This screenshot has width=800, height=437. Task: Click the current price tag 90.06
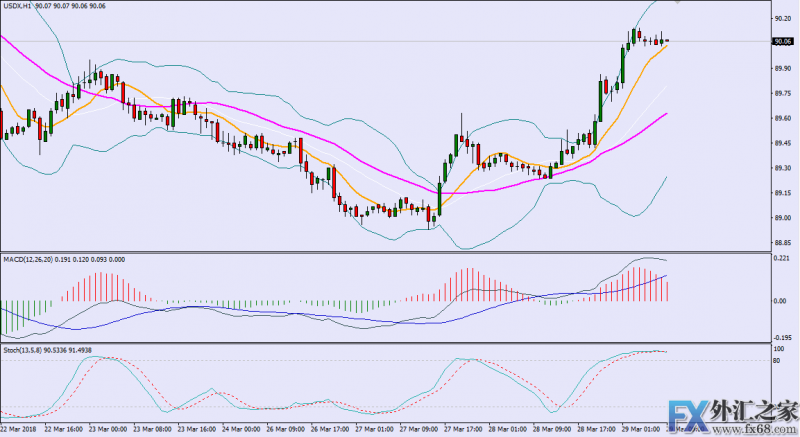(x=783, y=41)
